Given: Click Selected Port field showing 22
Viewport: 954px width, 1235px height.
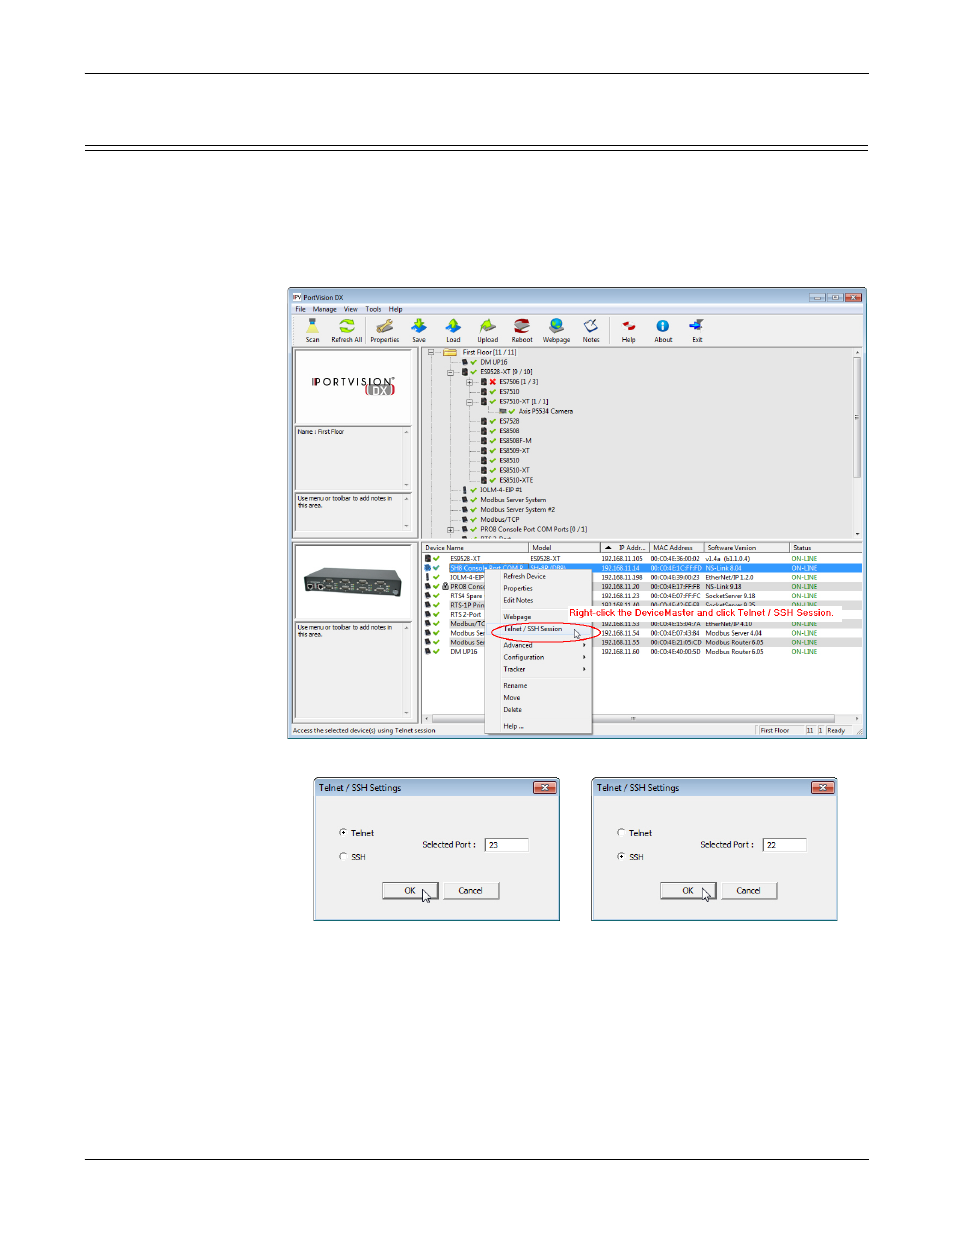Looking at the screenshot, I should pyautogui.click(x=784, y=845).
